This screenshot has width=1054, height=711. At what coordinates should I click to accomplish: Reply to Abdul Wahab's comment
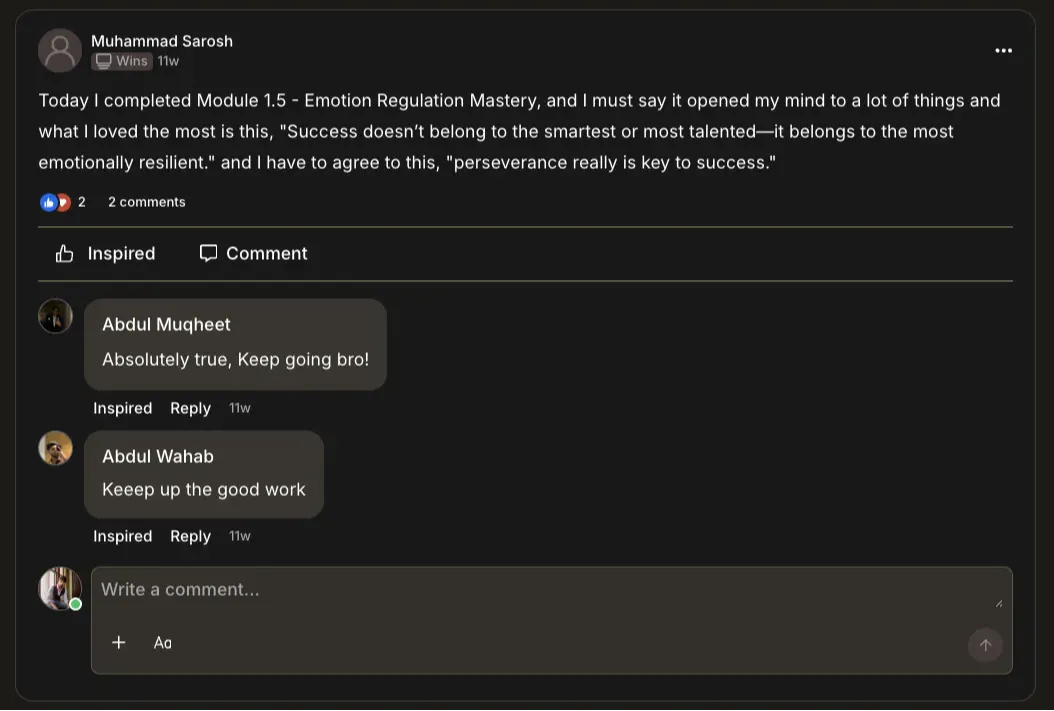click(x=190, y=536)
